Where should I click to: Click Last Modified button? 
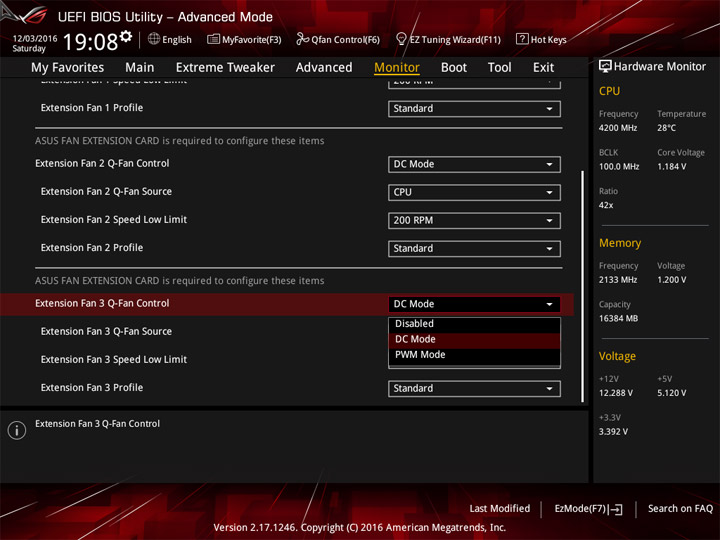500,509
